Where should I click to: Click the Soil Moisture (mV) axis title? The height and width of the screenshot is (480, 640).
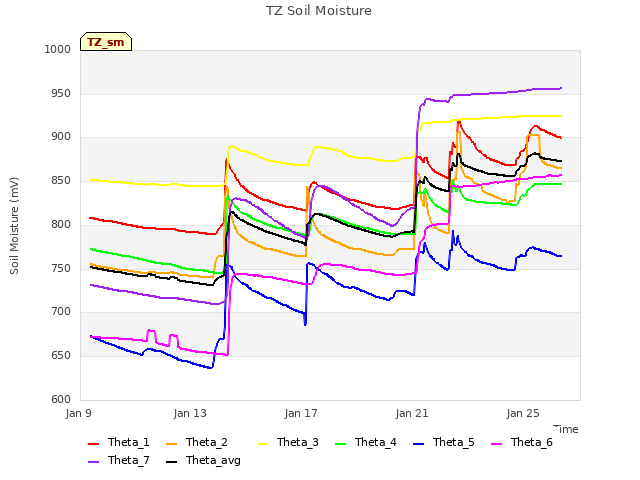(14, 226)
